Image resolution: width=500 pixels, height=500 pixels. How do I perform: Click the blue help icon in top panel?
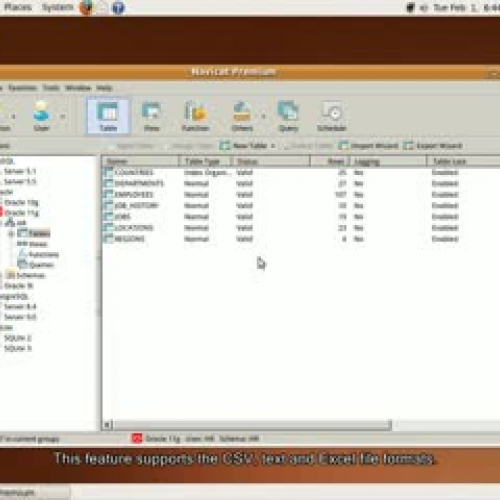coord(118,7)
